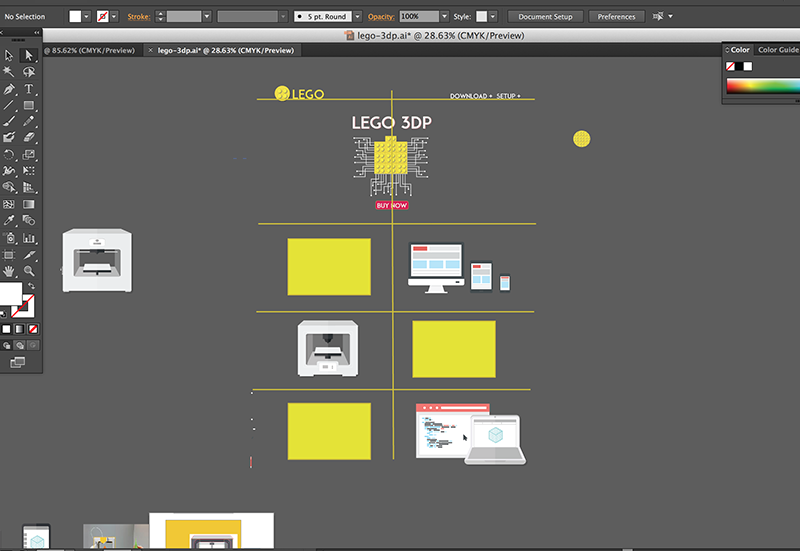Select the Slice tool

point(29,255)
